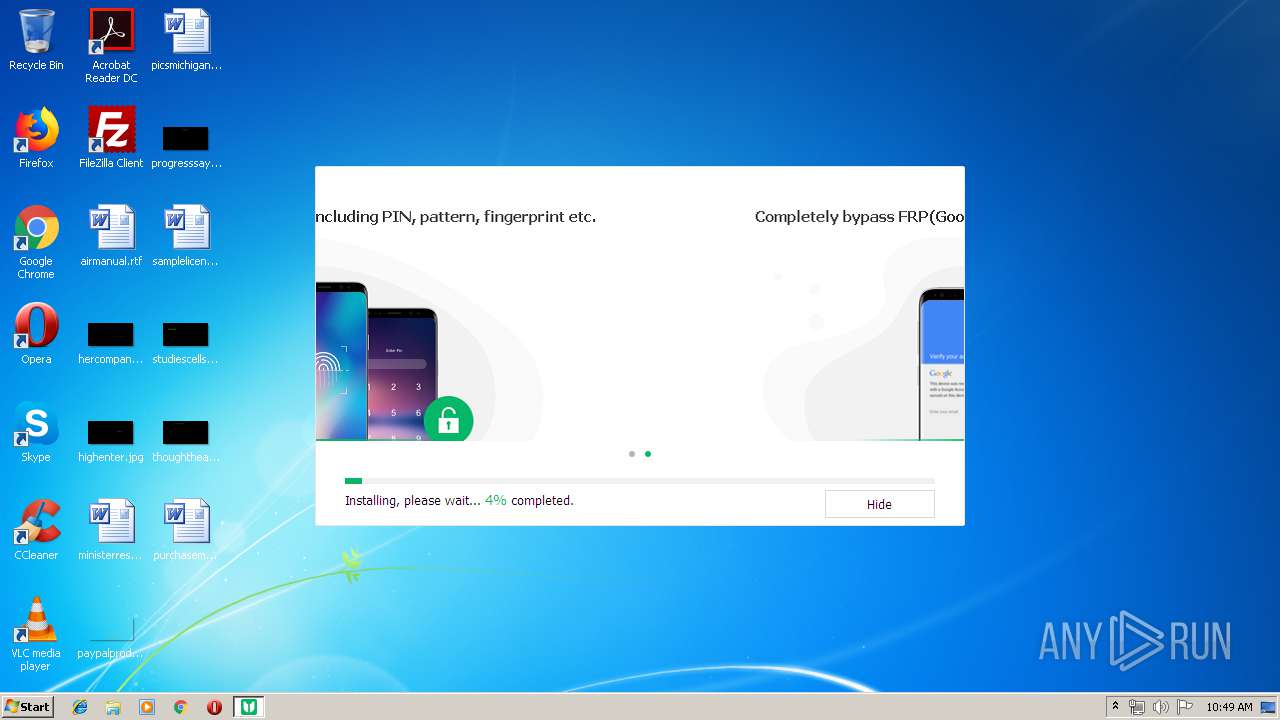Click the volume speaker tray icon
Screen dimensions: 1280x720
point(1161,707)
